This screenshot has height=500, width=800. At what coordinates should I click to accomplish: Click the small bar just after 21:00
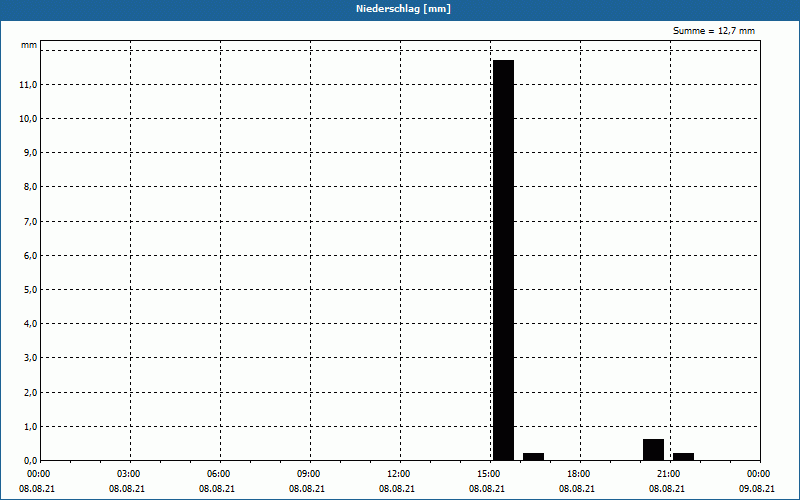(683, 457)
